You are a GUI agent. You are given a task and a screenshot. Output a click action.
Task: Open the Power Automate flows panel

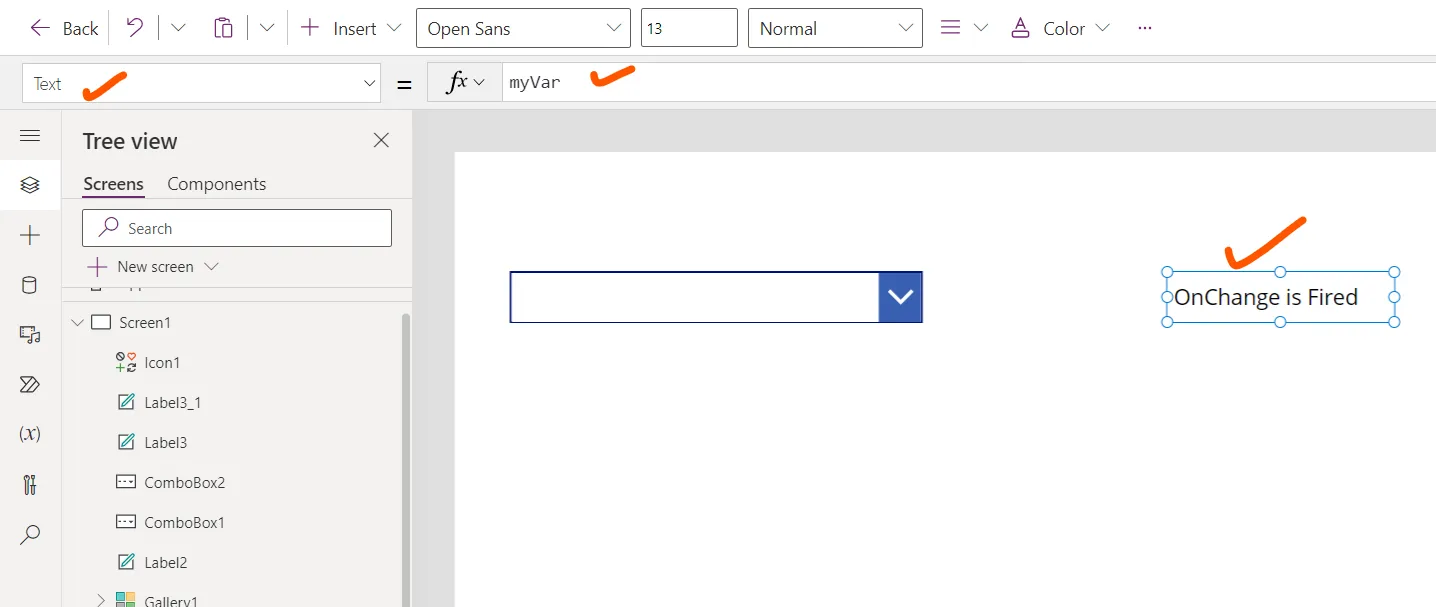[x=30, y=384]
